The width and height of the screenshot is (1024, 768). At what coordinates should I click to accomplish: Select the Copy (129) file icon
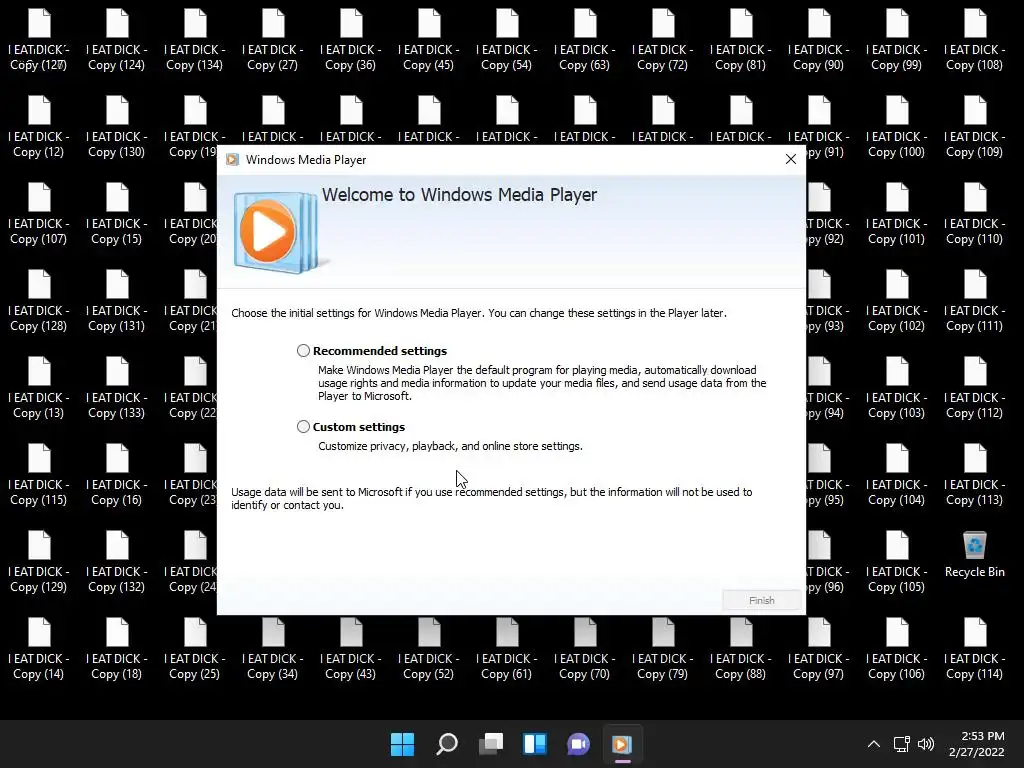point(39,562)
